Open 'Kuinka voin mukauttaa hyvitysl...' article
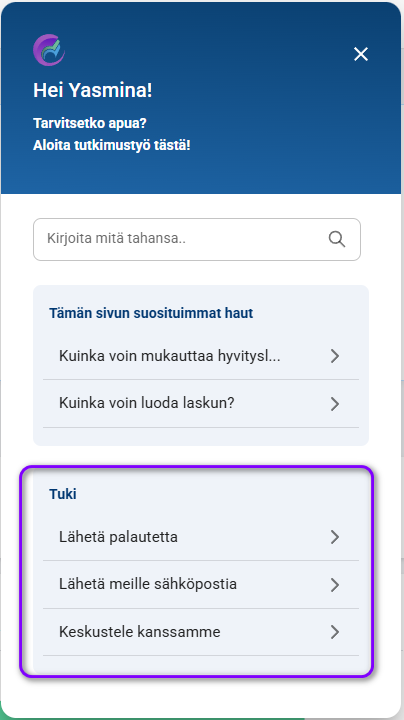 click(201, 356)
